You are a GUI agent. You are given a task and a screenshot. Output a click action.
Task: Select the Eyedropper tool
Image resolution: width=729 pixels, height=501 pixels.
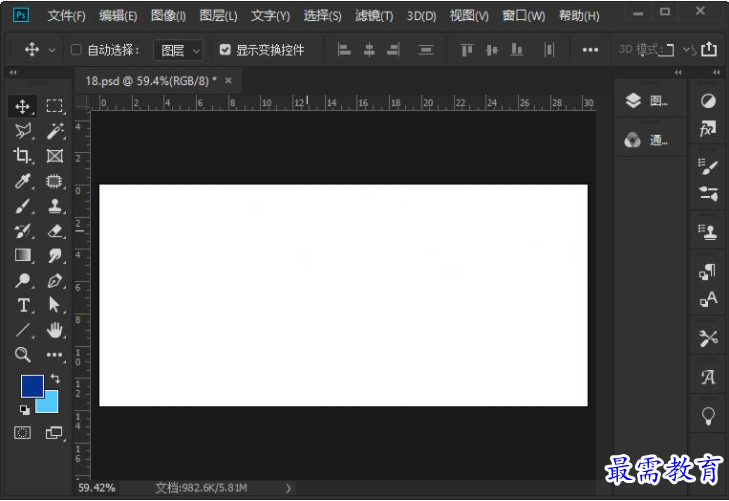[x=22, y=181]
